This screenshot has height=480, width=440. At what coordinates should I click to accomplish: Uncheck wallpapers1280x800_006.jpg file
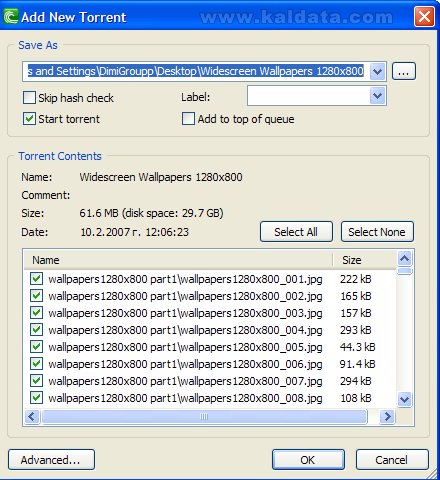coord(36,364)
